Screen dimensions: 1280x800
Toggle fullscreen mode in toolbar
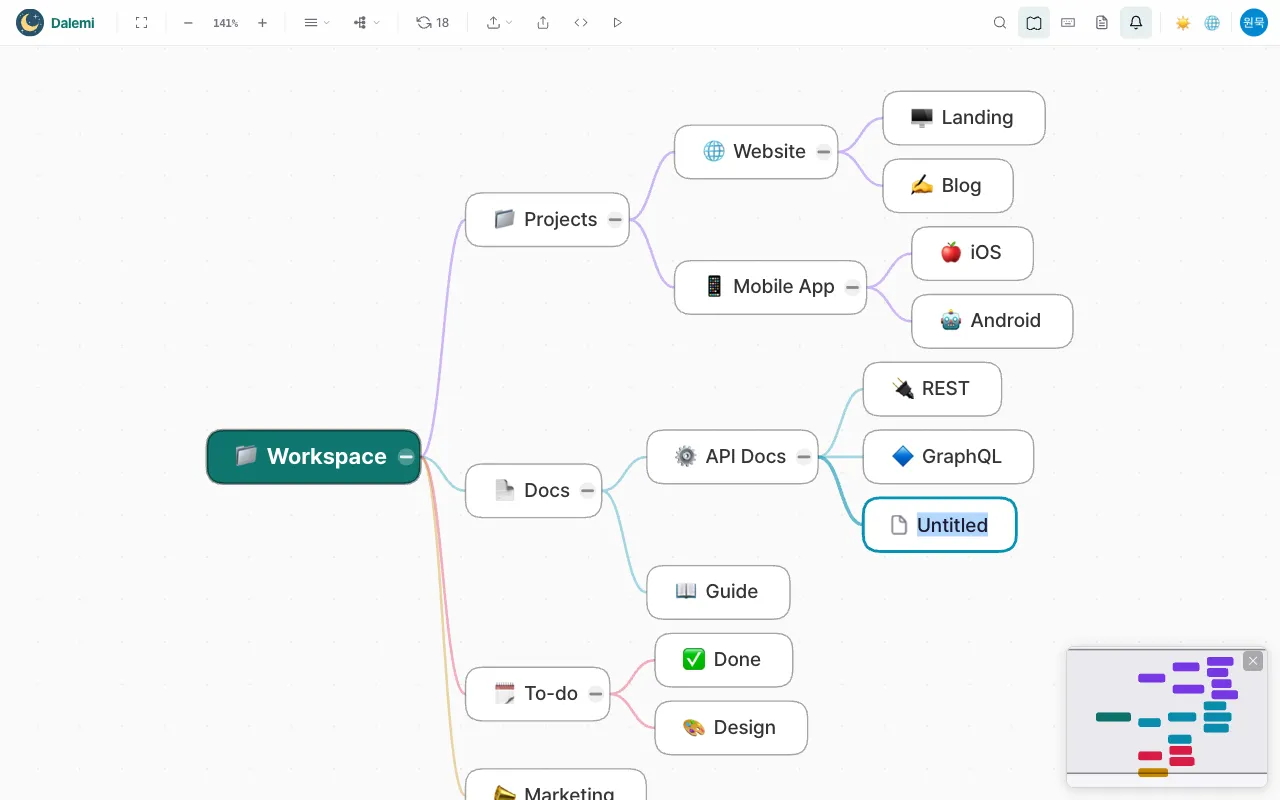[141, 22]
